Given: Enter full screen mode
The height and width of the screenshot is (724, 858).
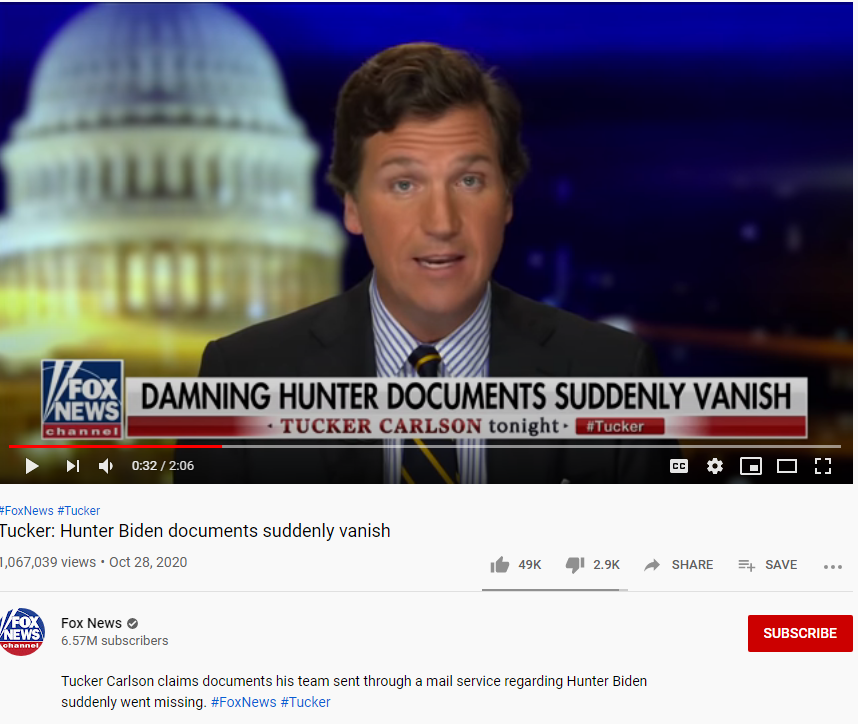Looking at the screenshot, I should 822,466.
